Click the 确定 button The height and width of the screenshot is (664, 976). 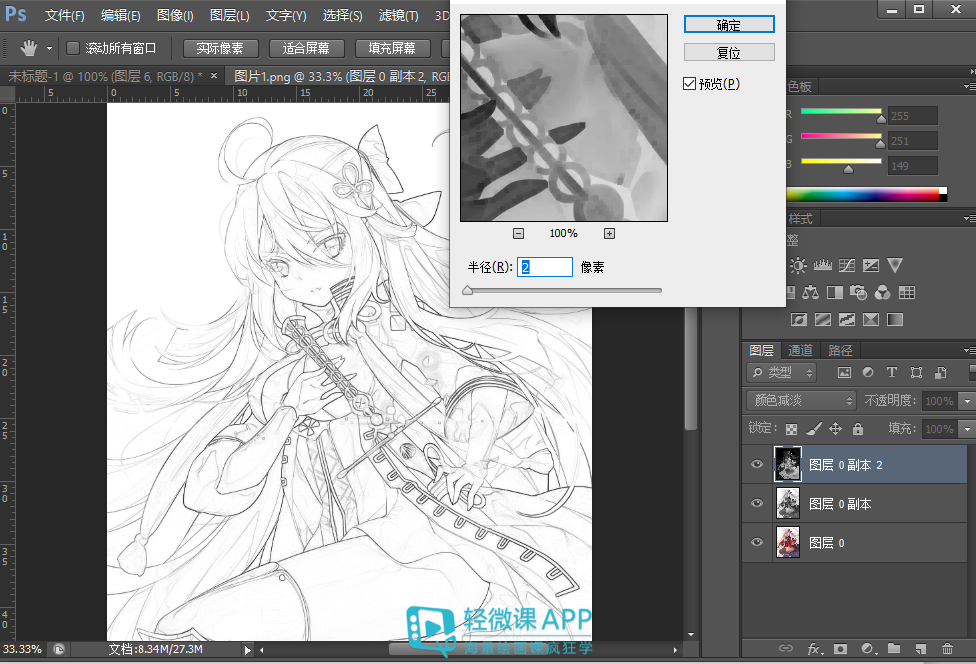click(x=729, y=24)
